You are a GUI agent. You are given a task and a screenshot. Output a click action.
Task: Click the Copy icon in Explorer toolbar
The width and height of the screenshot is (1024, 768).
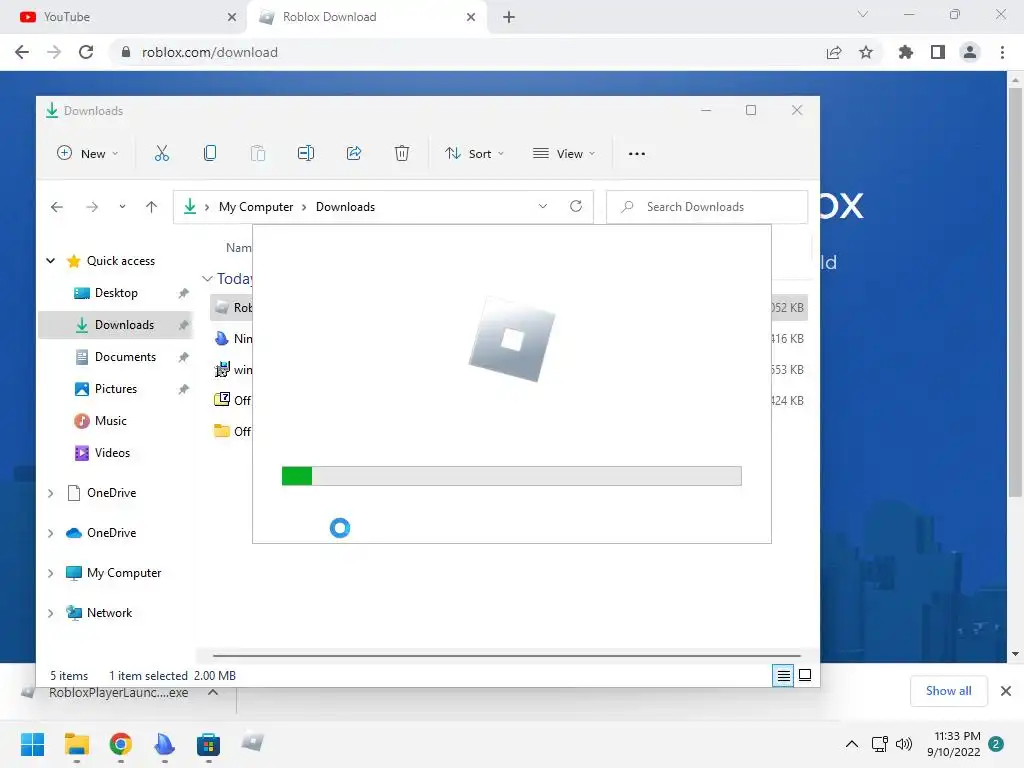coord(210,153)
